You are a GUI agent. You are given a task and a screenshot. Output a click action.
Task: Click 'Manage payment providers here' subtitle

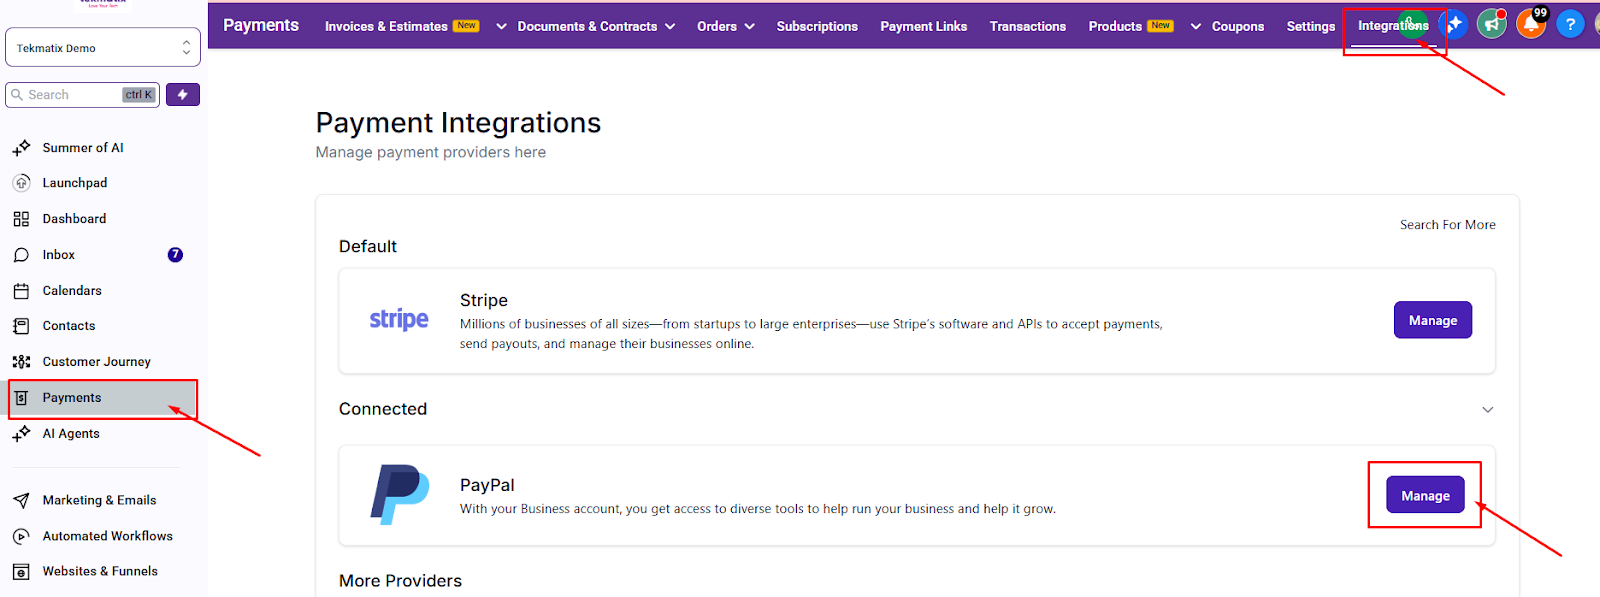tap(431, 152)
